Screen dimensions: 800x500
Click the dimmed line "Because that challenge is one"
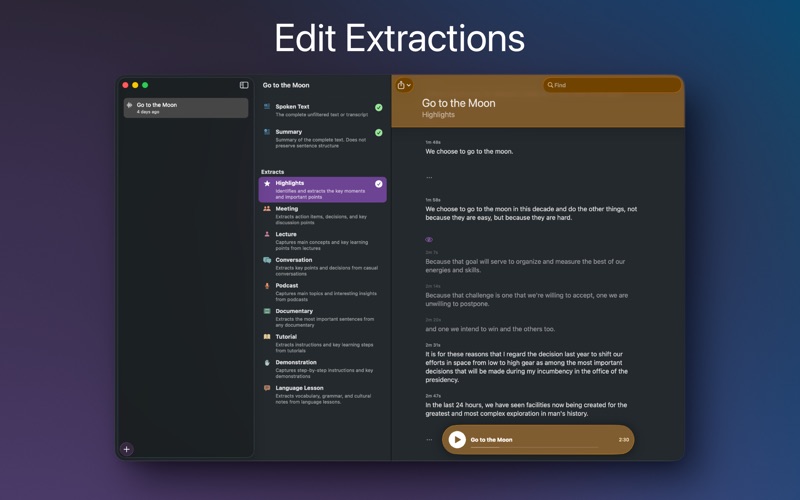tap(527, 299)
